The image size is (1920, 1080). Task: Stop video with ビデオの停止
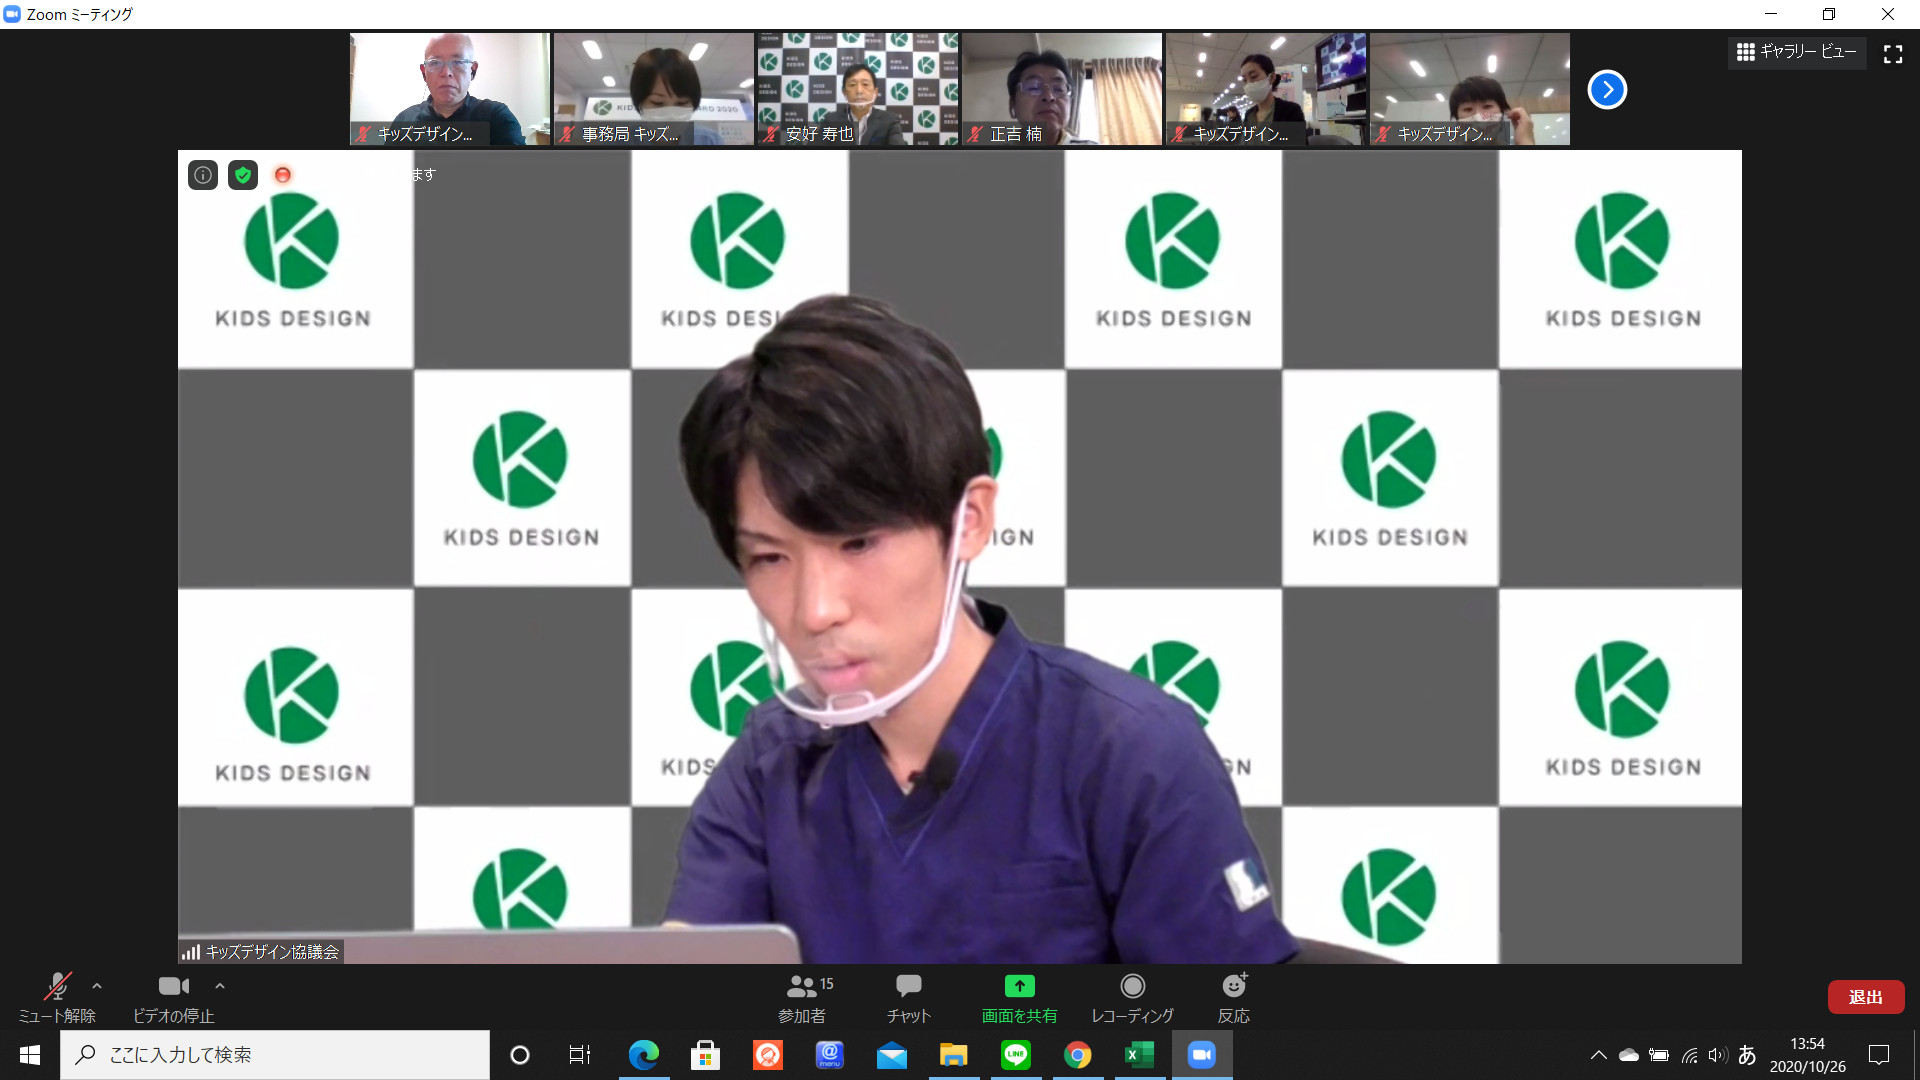[x=173, y=998]
